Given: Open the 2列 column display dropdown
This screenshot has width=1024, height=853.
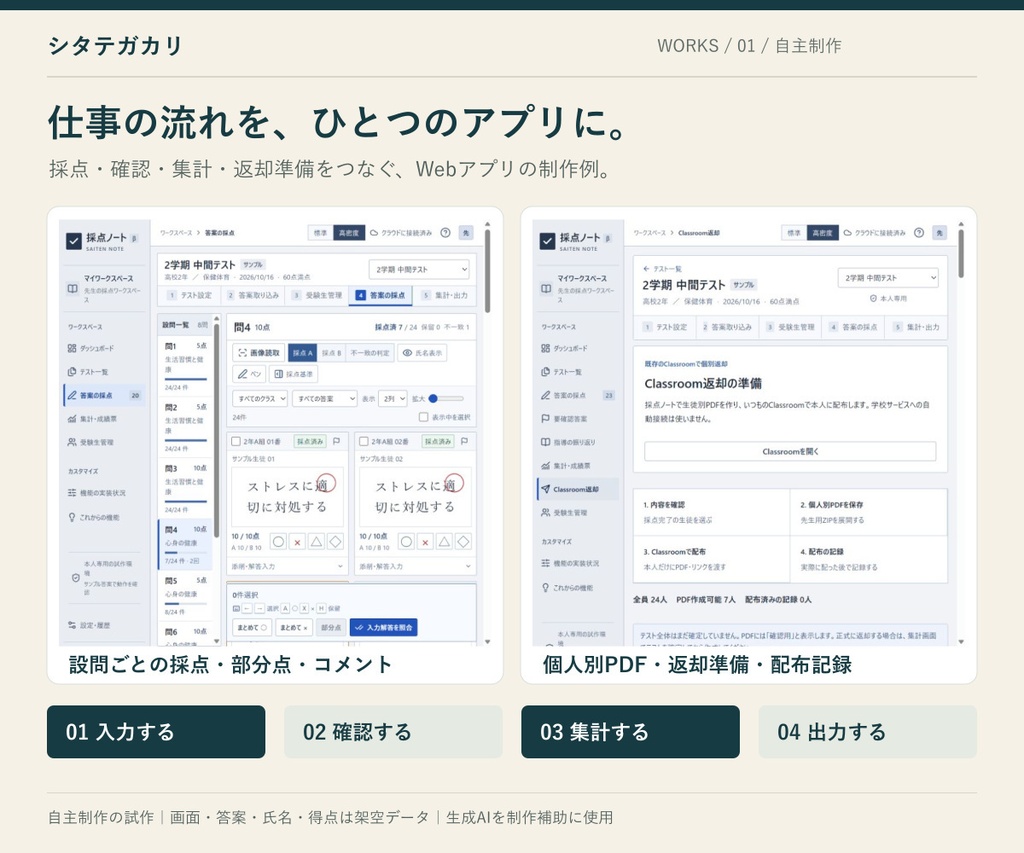Looking at the screenshot, I should (x=393, y=398).
